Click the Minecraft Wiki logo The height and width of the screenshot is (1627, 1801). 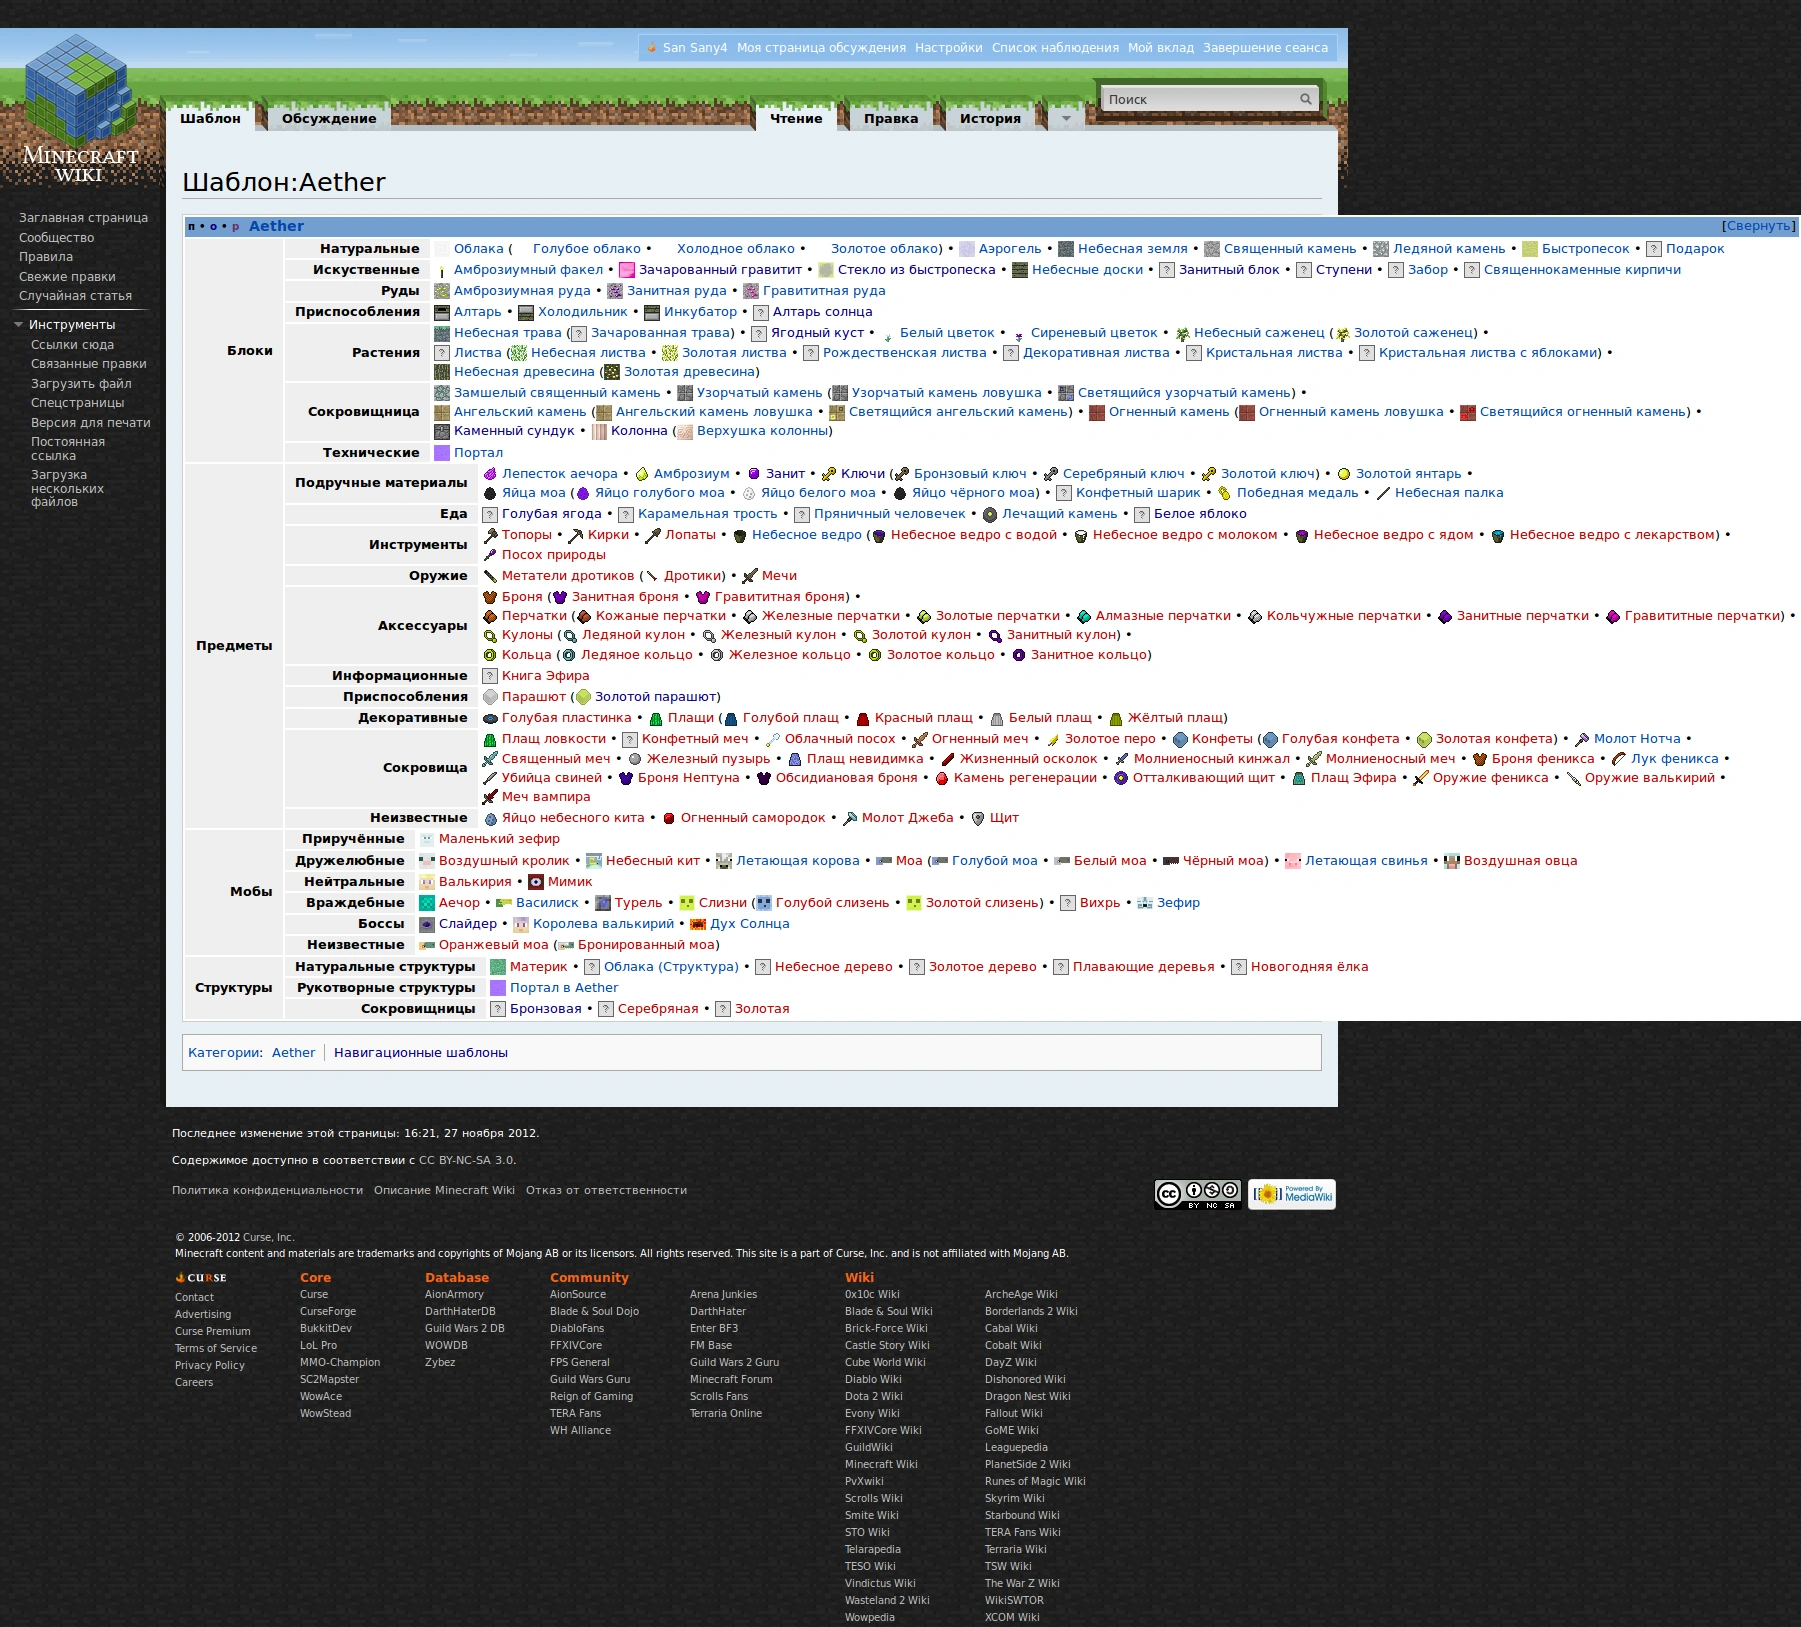pos(80,108)
